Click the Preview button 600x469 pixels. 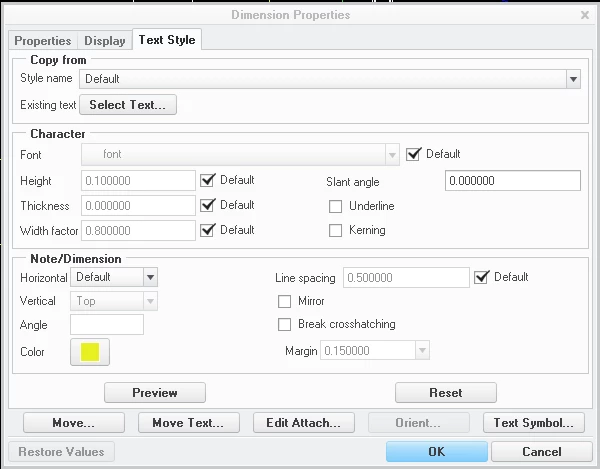[x=155, y=393]
